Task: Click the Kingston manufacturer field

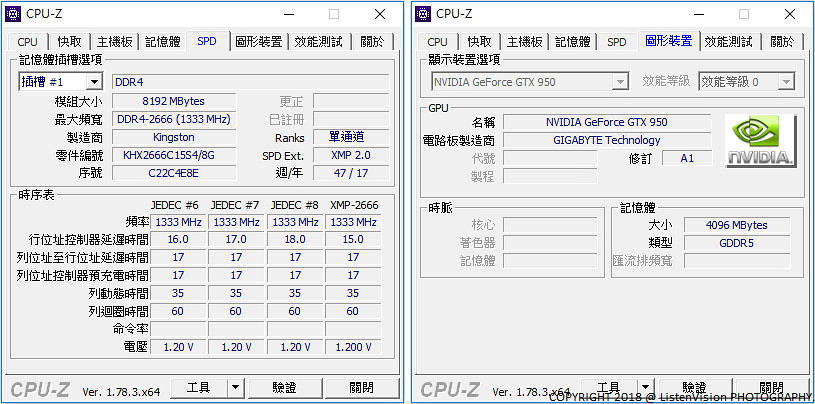Action: pyautogui.click(x=174, y=137)
